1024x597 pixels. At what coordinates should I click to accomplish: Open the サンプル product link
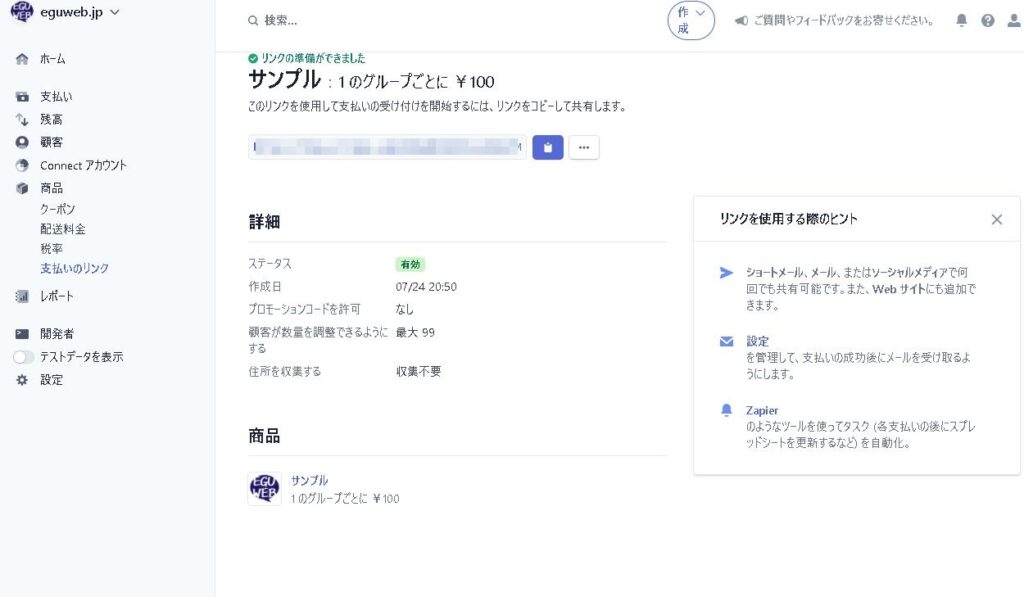point(309,480)
